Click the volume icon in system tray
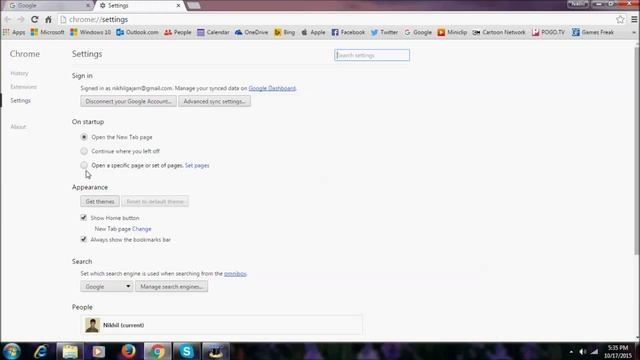This screenshot has width=640, height=360. point(582,351)
